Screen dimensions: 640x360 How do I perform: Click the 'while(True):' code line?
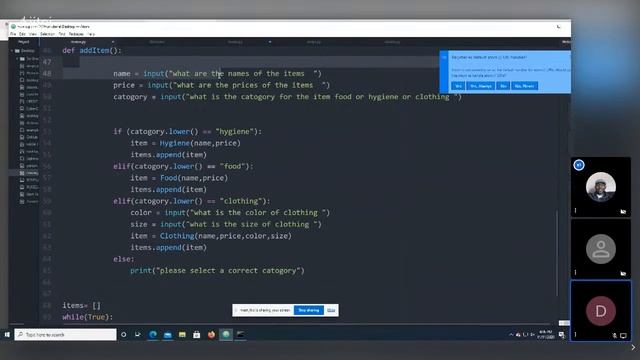pos(87,317)
